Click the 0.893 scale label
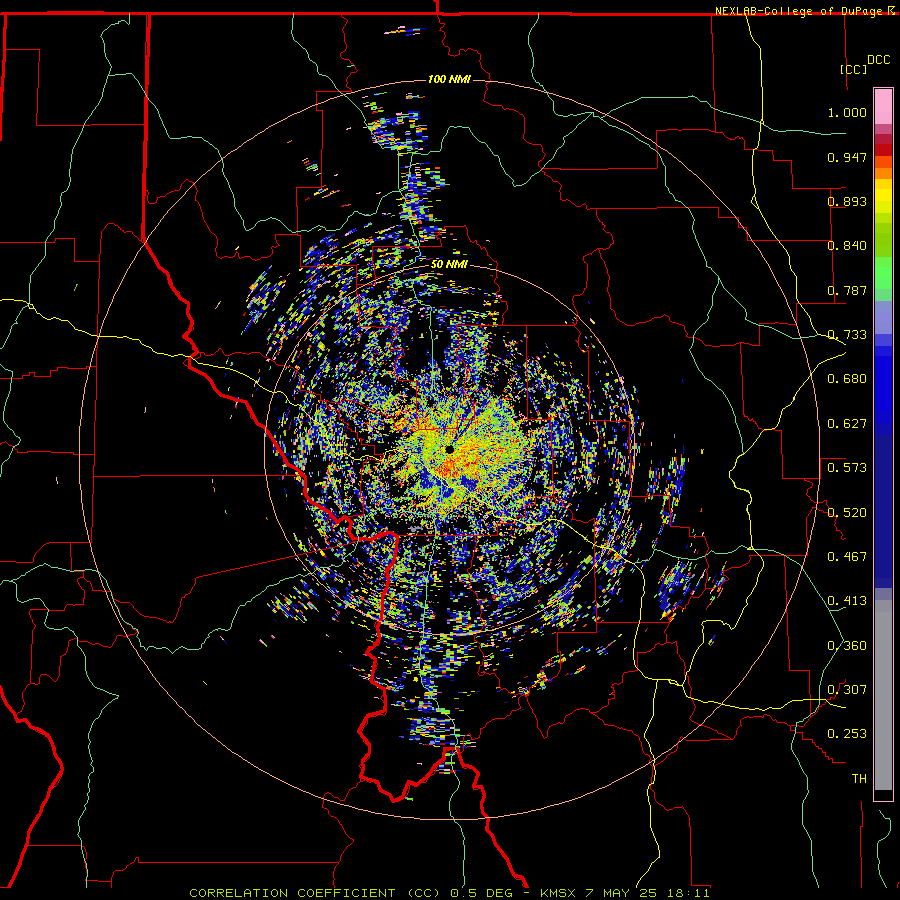This screenshot has width=900, height=900. (x=847, y=201)
